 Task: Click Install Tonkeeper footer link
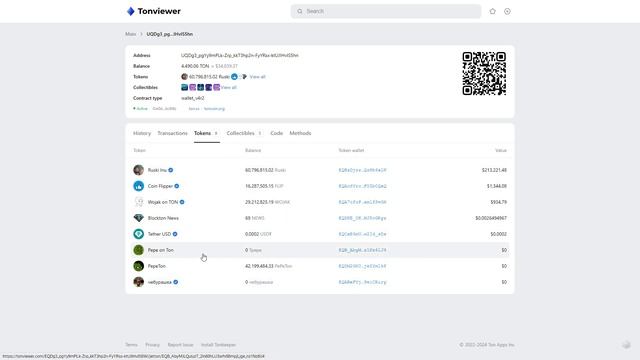point(219,345)
